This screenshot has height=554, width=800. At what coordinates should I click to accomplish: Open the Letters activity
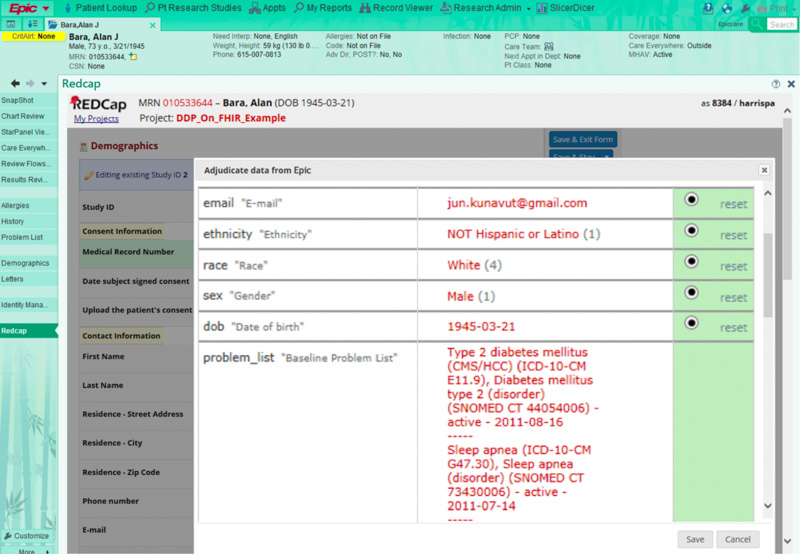tap(29, 279)
